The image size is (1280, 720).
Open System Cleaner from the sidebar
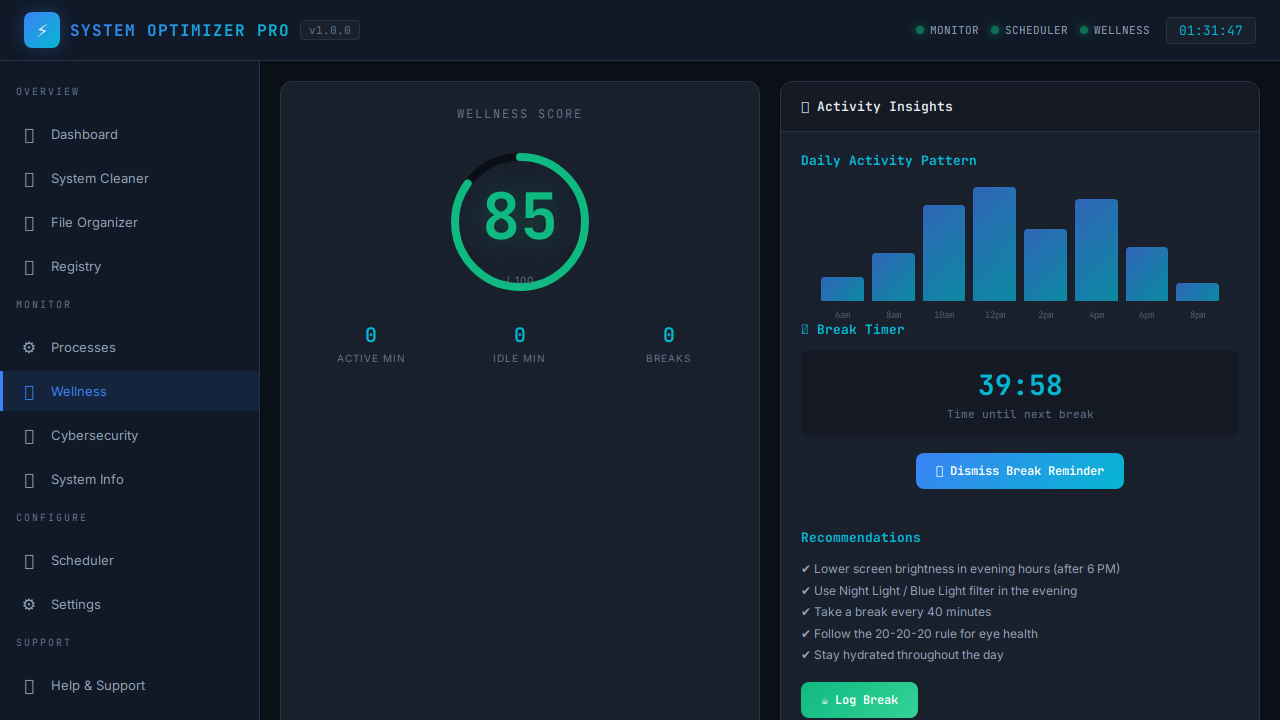pyautogui.click(x=99, y=178)
